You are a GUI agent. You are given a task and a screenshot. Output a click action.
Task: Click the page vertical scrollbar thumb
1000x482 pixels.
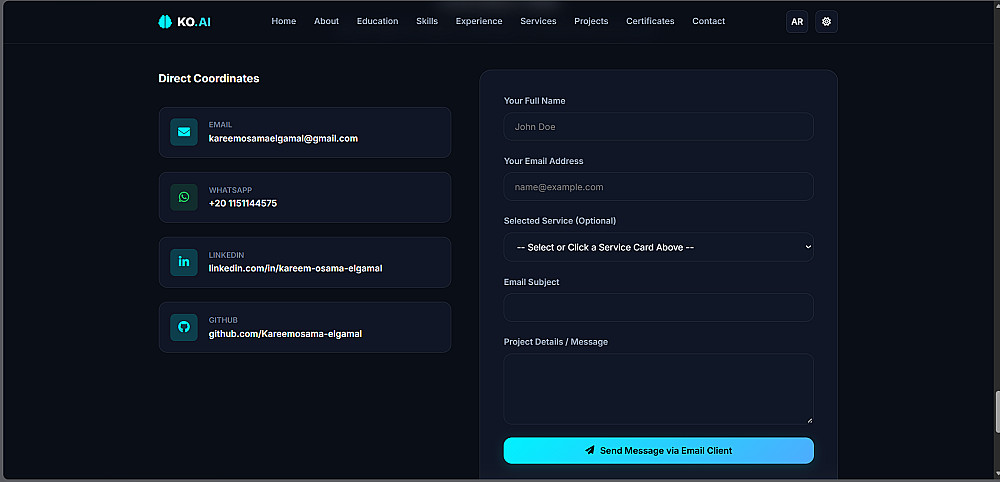click(x=996, y=414)
